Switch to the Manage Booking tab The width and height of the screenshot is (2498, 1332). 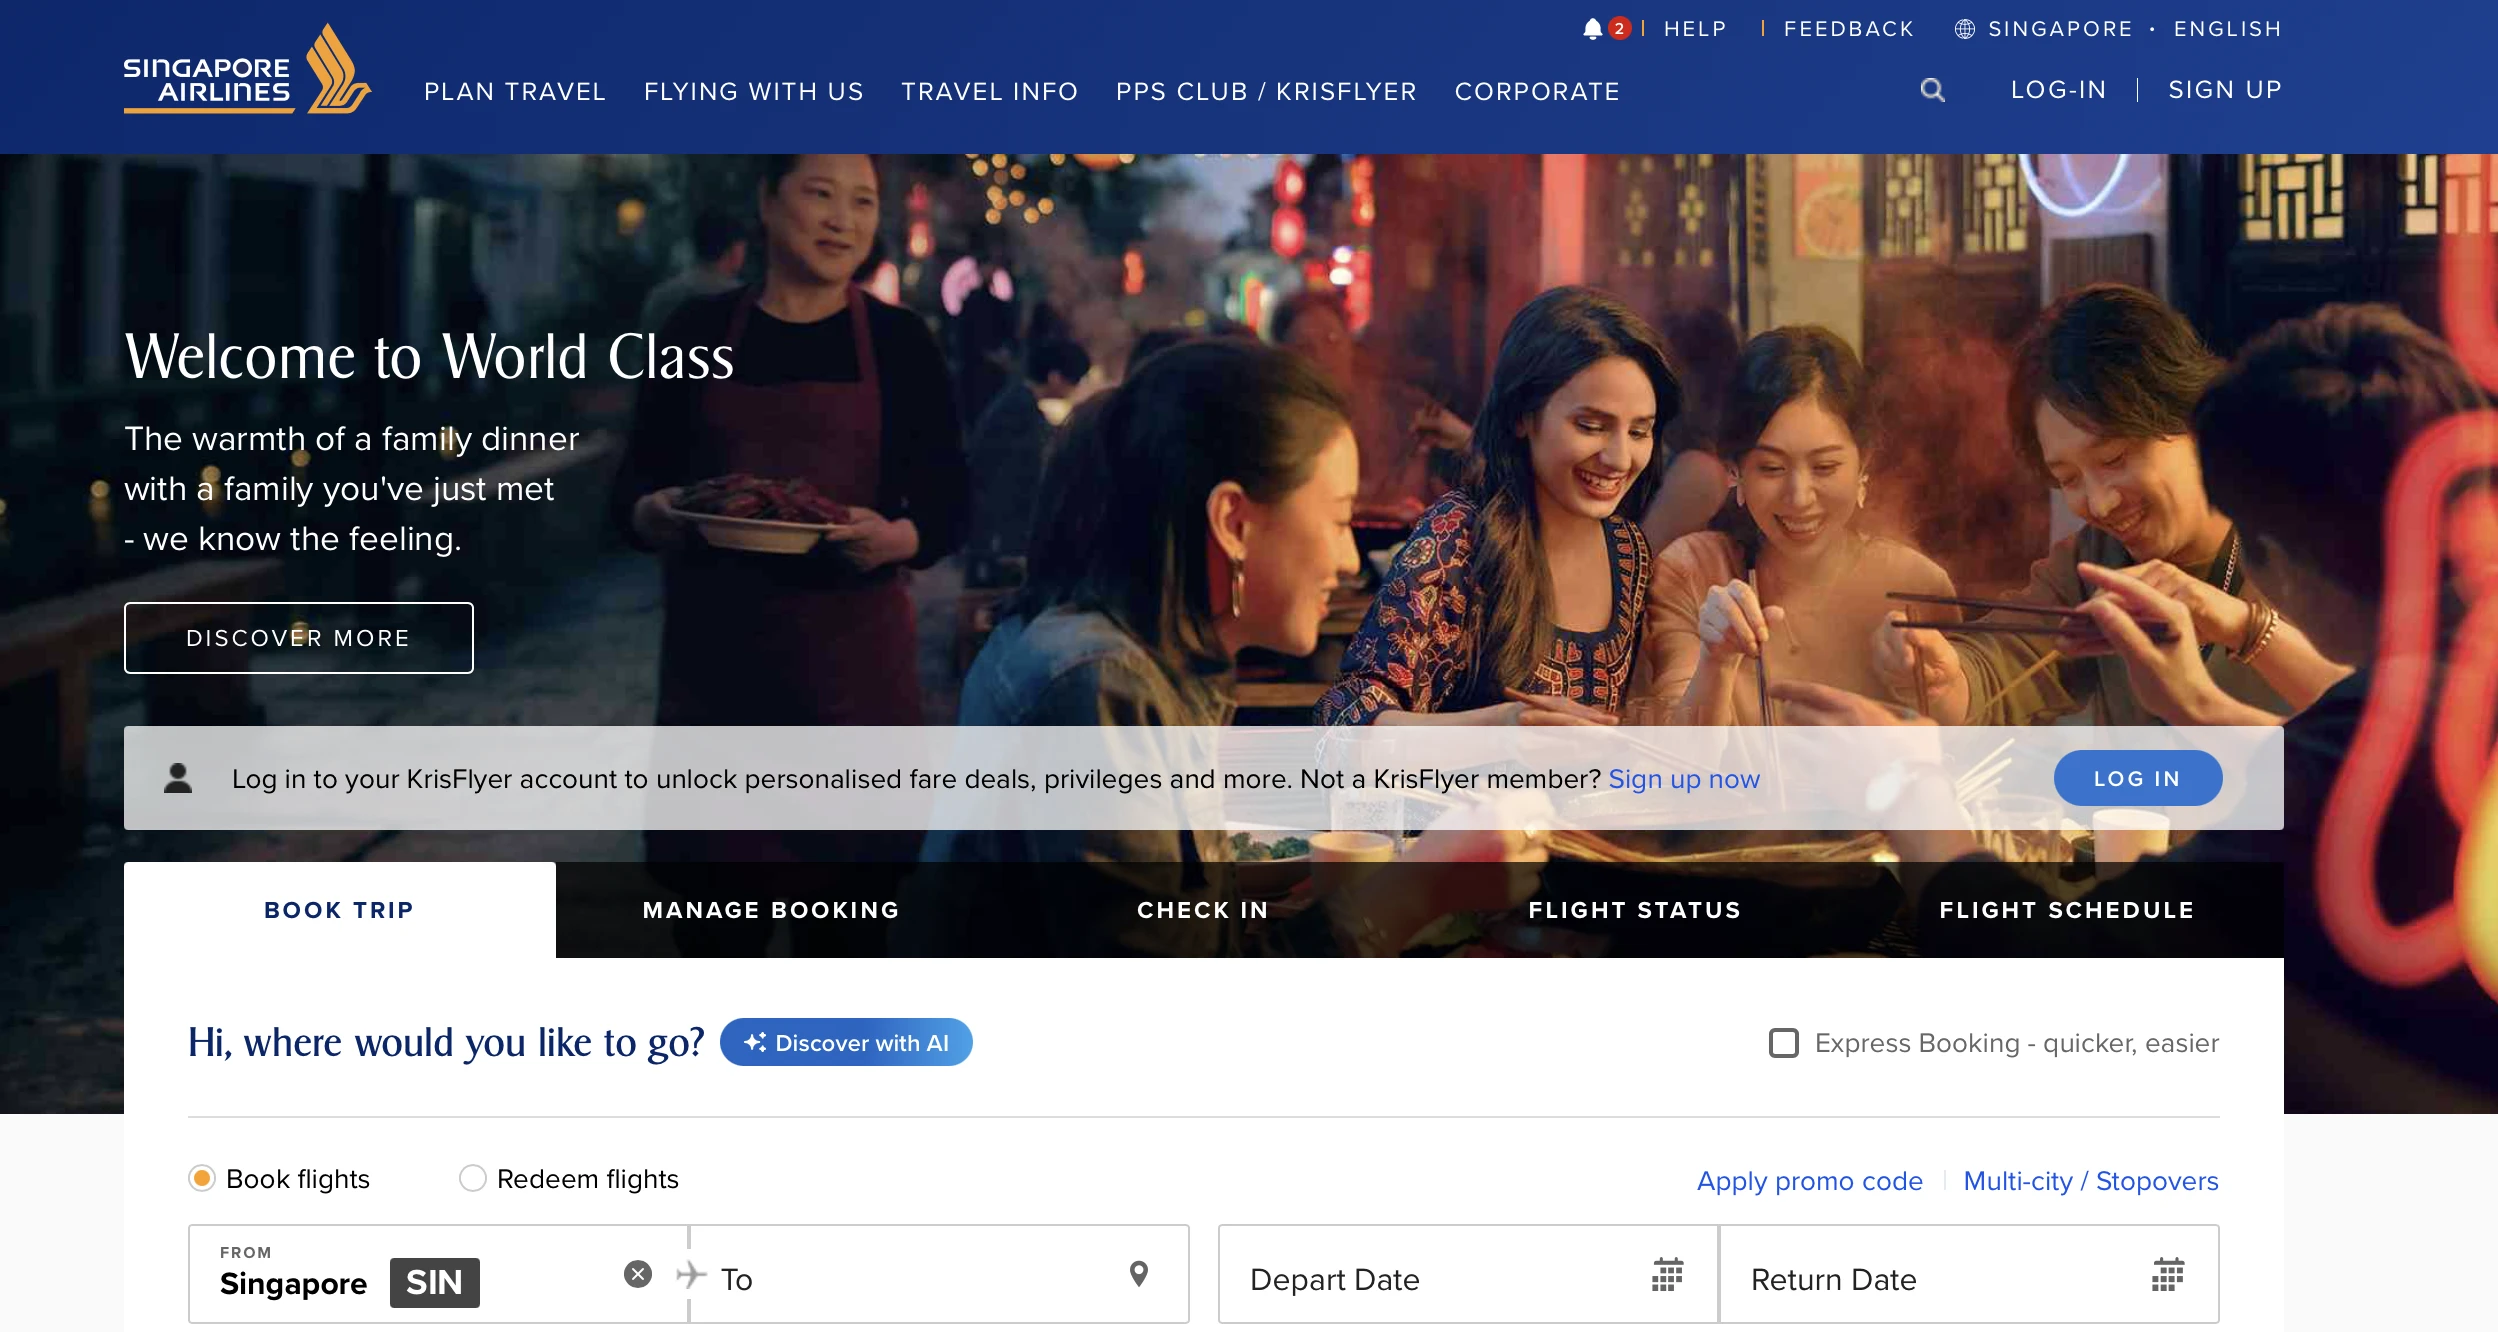click(772, 910)
